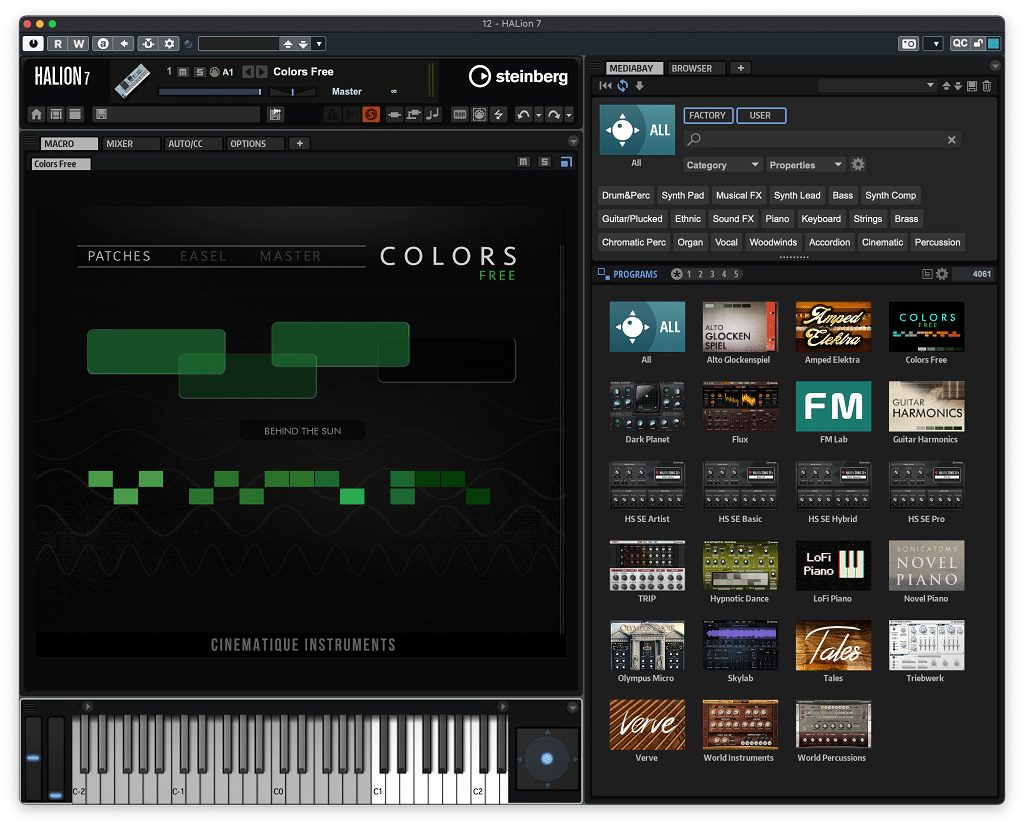Toggle macro page mute M button
The width and height of the screenshot is (1024, 827).
pyautogui.click(x=523, y=162)
